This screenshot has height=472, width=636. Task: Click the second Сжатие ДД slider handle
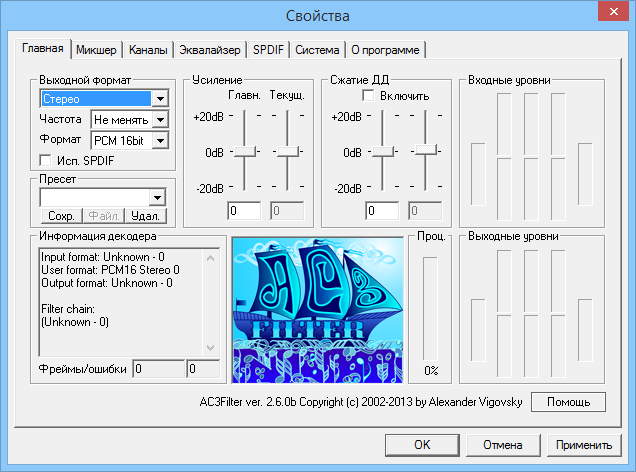point(426,150)
